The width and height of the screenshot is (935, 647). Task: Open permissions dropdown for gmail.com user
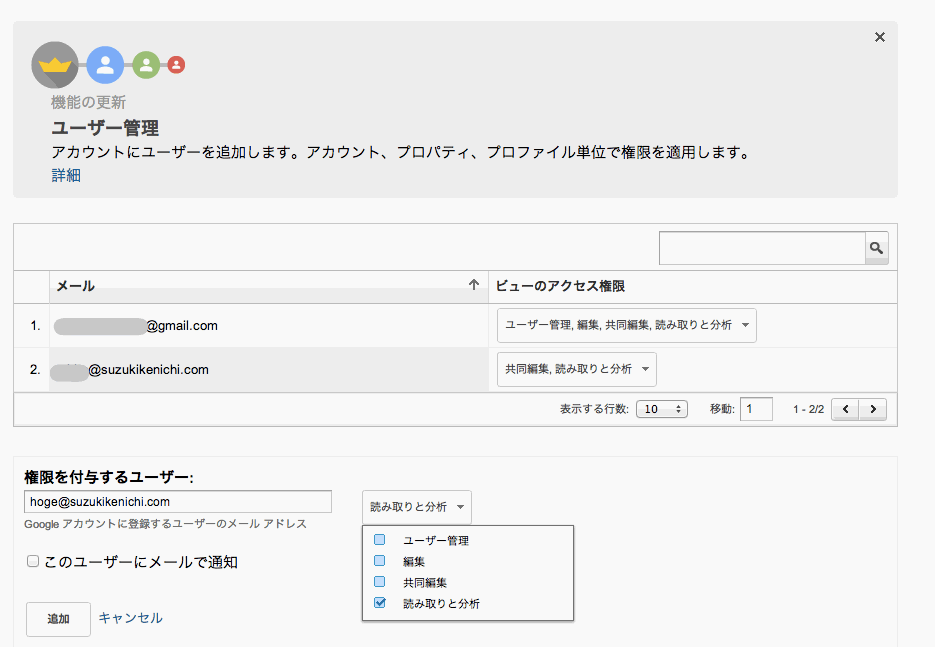(x=626, y=326)
